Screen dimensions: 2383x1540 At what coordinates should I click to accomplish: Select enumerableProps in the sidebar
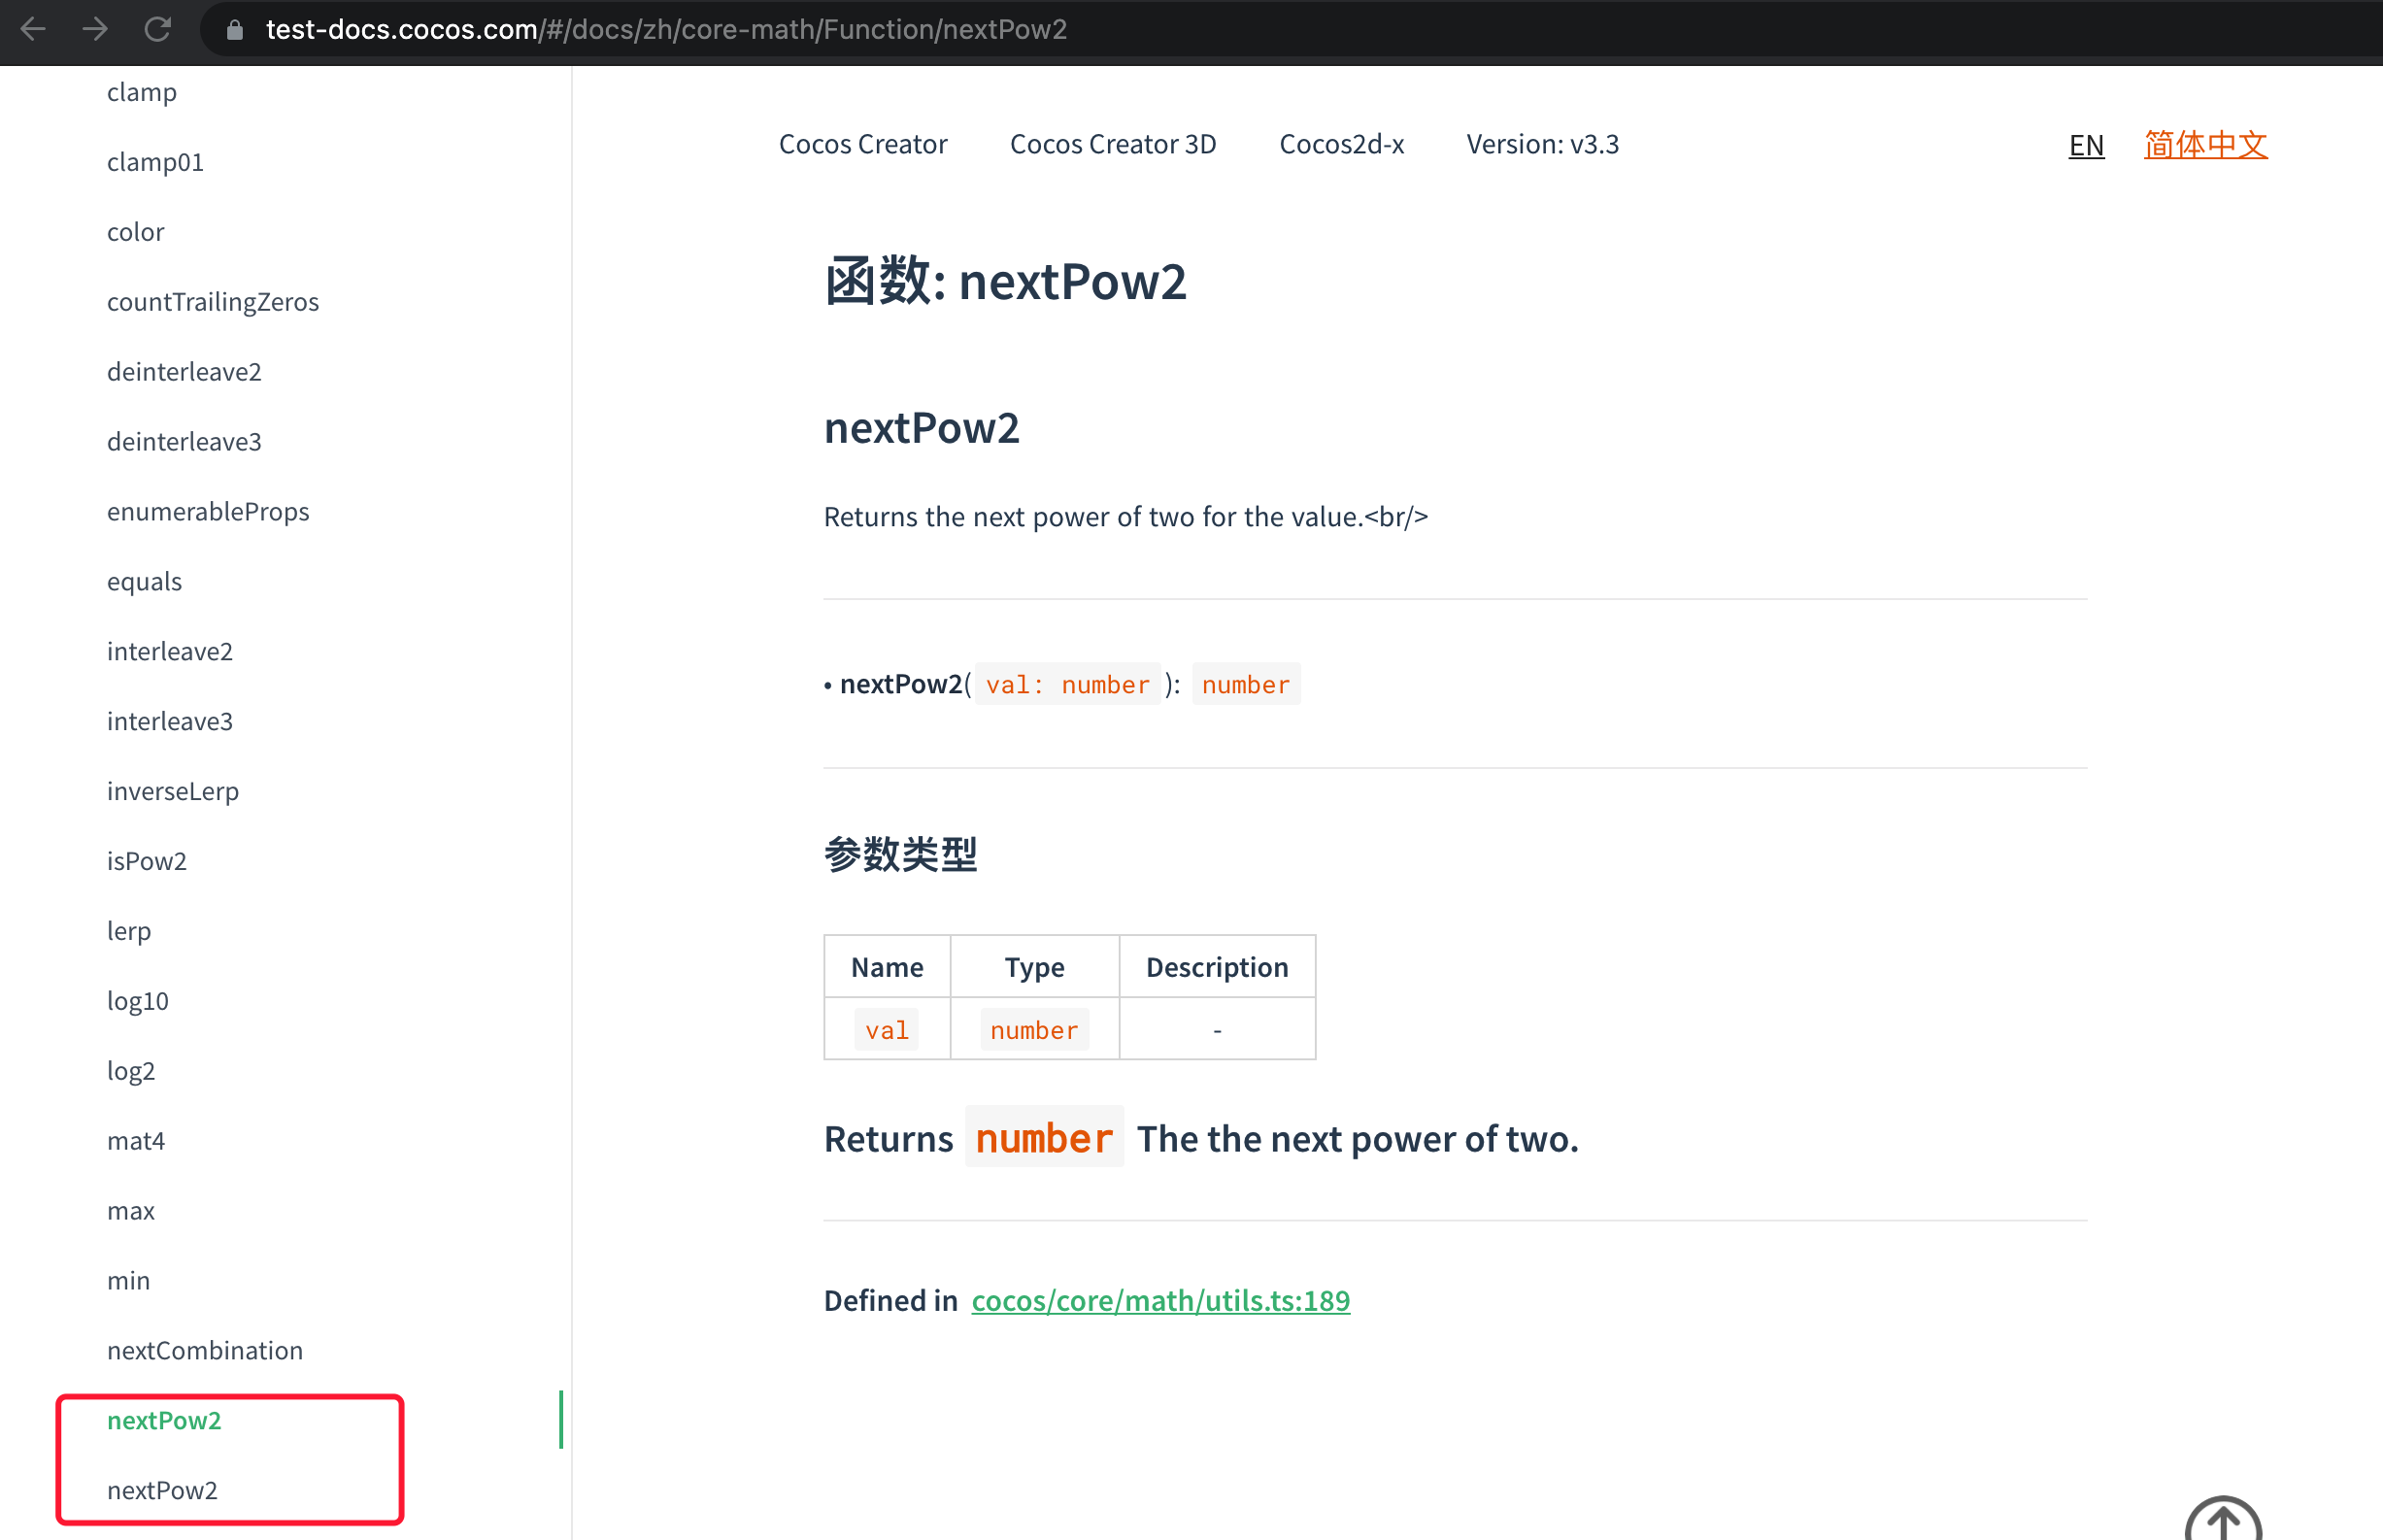208,512
